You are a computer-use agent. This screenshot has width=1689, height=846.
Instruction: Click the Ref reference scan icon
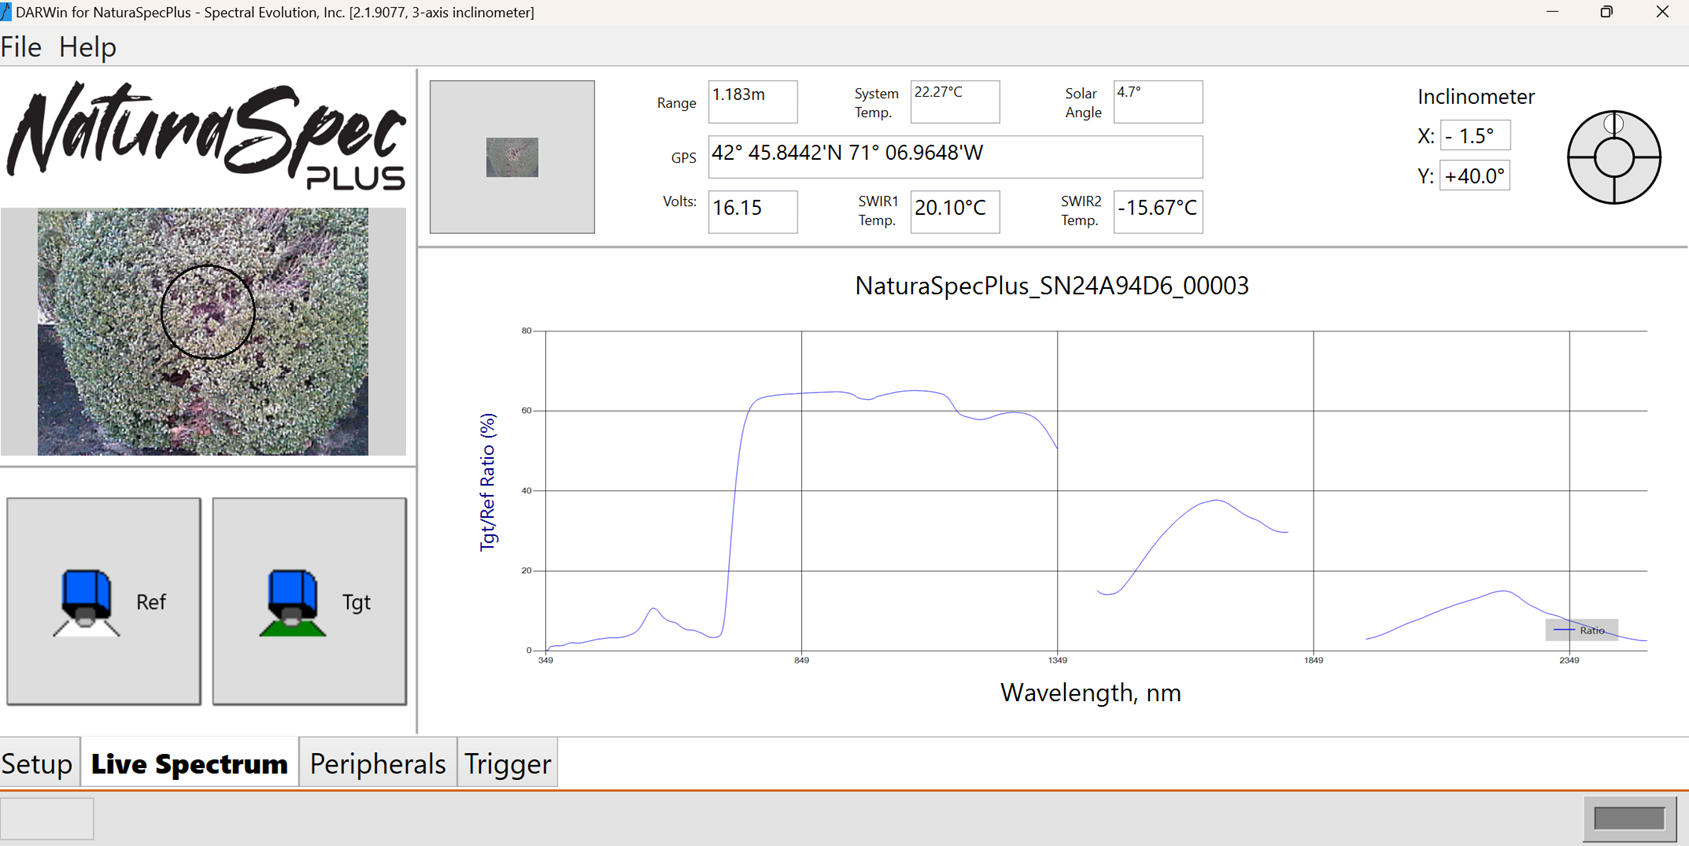pyautogui.click(x=87, y=601)
